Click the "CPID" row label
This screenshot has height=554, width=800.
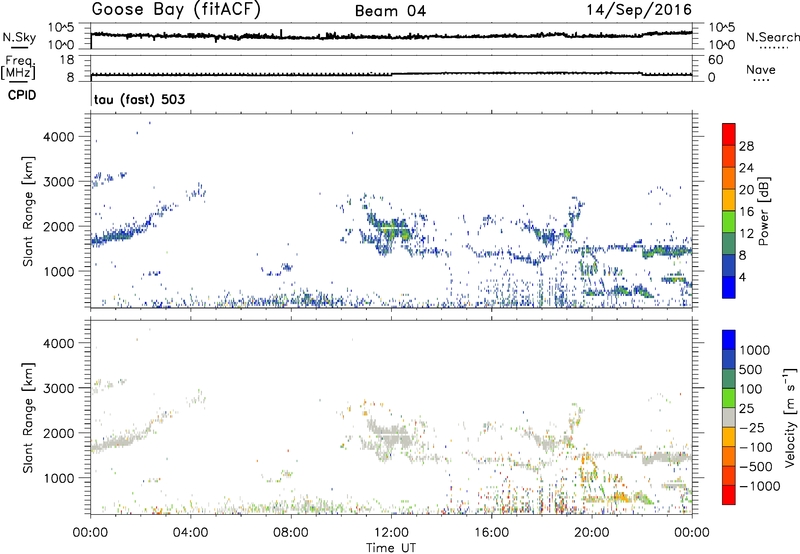point(22,95)
